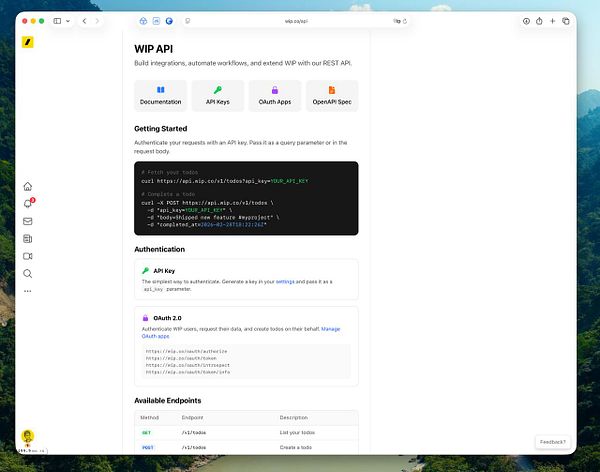Click the 'List your todos' description
Viewport: 600px width, 472px height.
pos(297,433)
